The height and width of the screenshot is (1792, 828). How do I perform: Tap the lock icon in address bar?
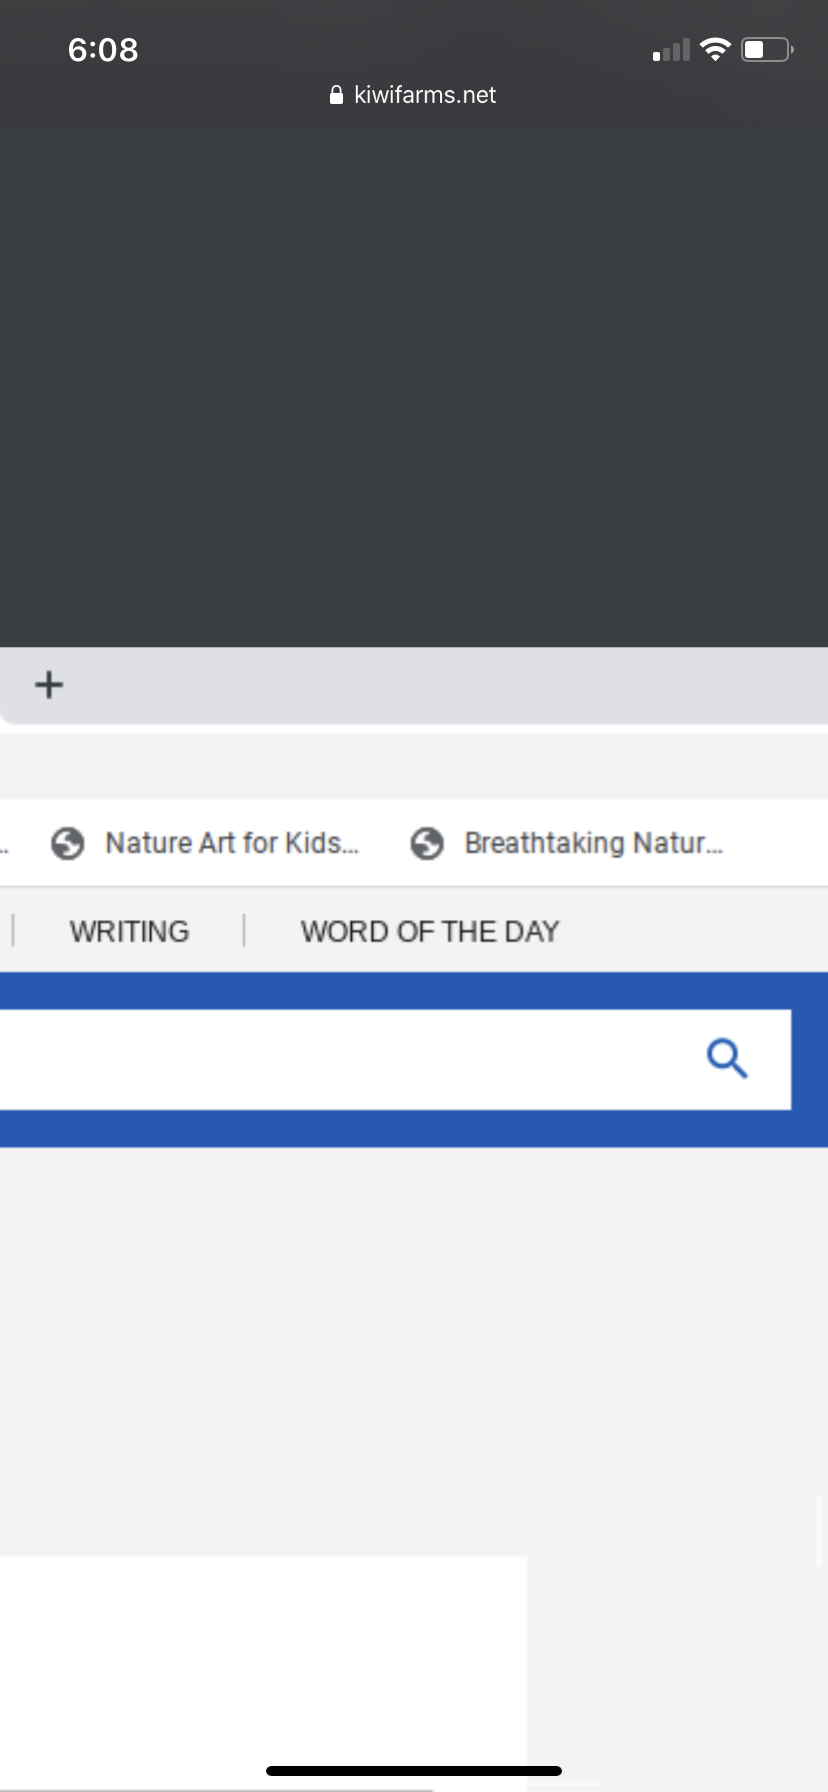[x=337, y=95]
